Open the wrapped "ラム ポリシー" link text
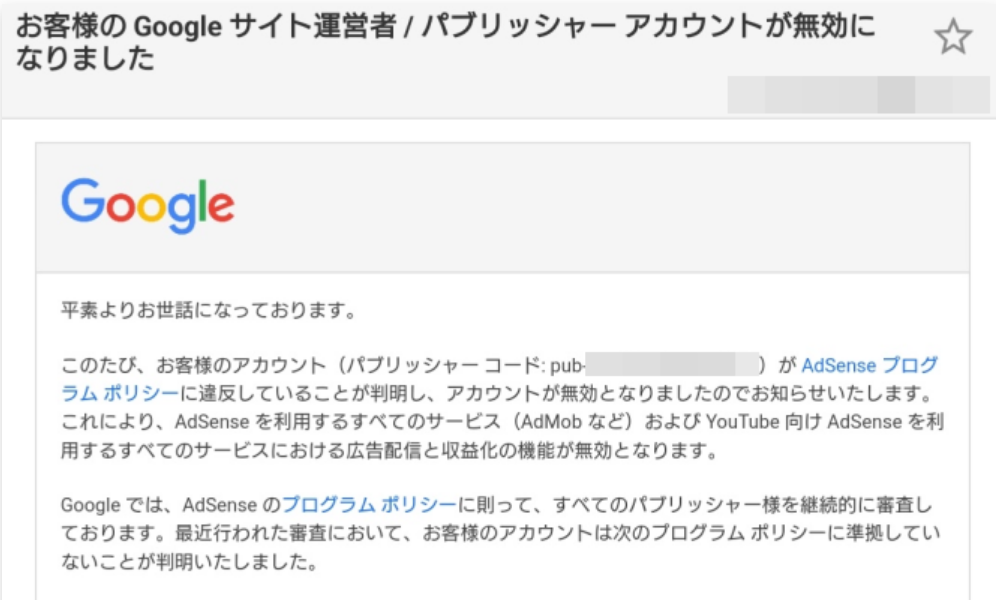996x600 pixels. (120, 394)
